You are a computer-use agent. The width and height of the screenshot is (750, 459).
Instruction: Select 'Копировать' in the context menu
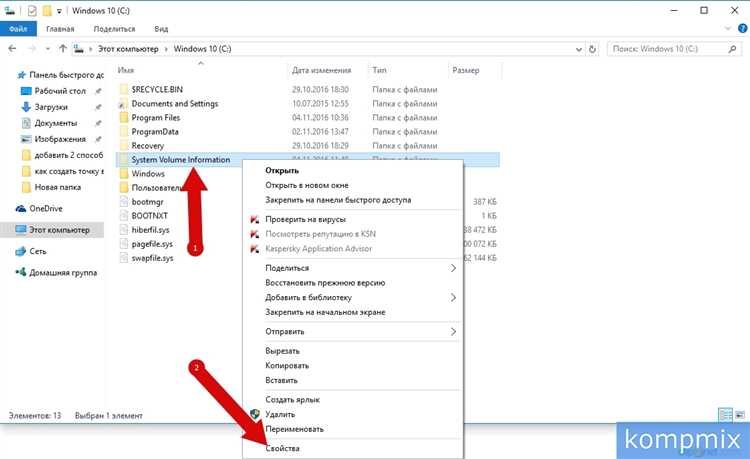point(287,366)
